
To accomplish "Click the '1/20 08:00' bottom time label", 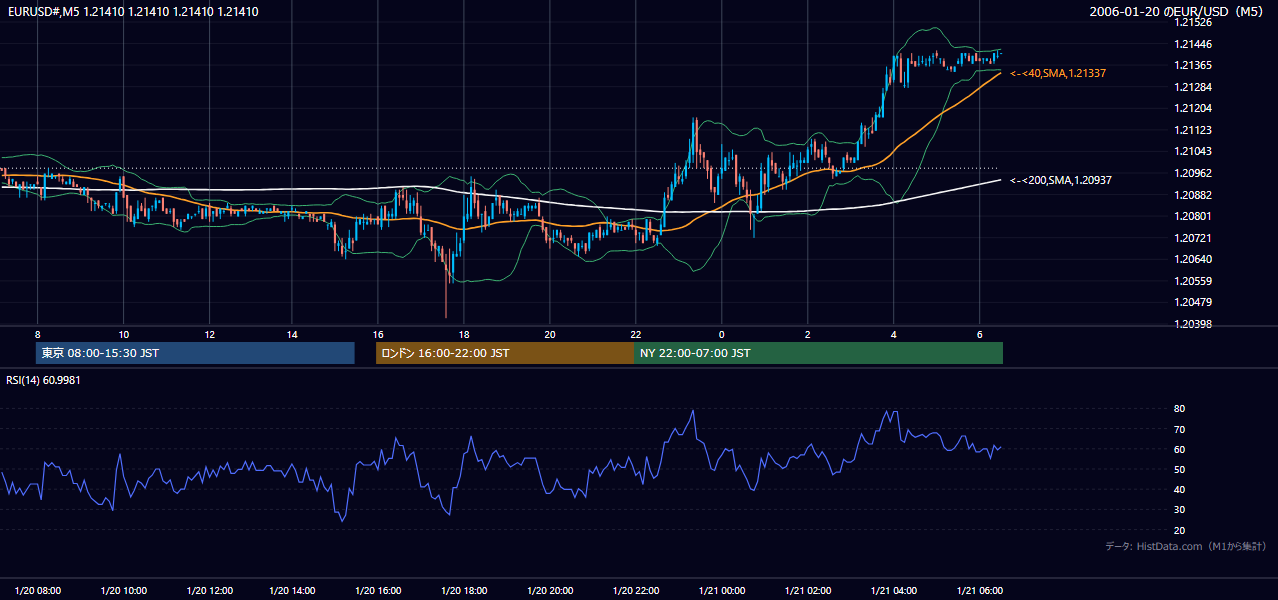I will pos(38,590).
